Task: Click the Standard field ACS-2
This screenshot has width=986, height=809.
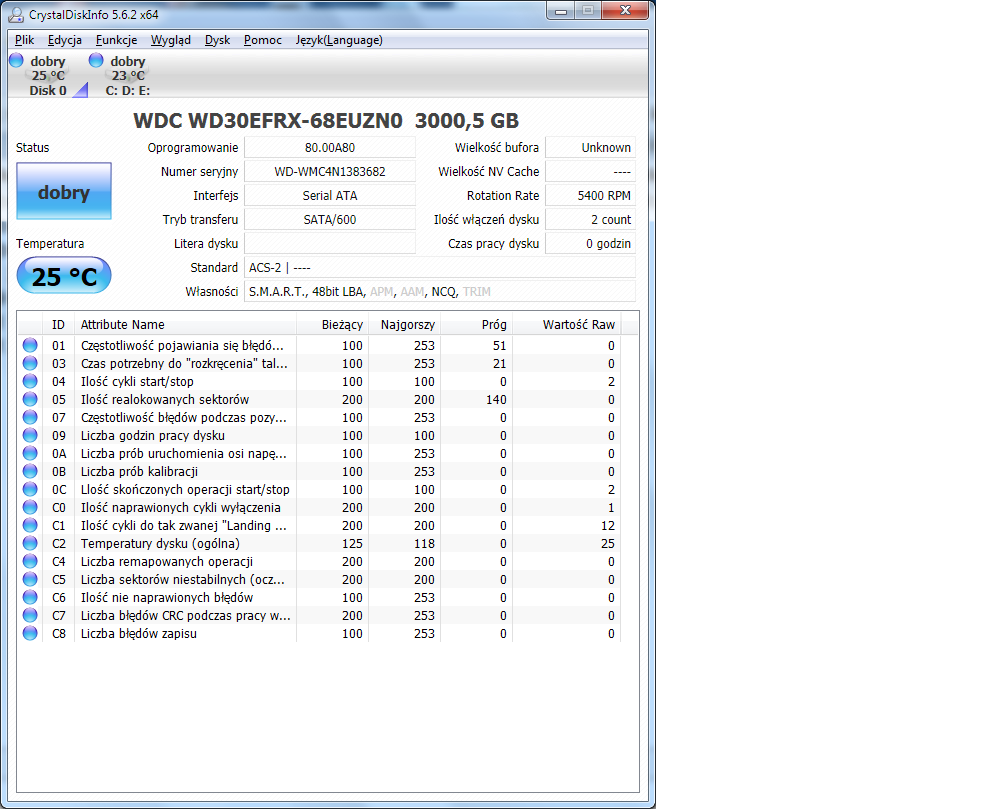Action: pyautogui.click(x=440, y=267)
